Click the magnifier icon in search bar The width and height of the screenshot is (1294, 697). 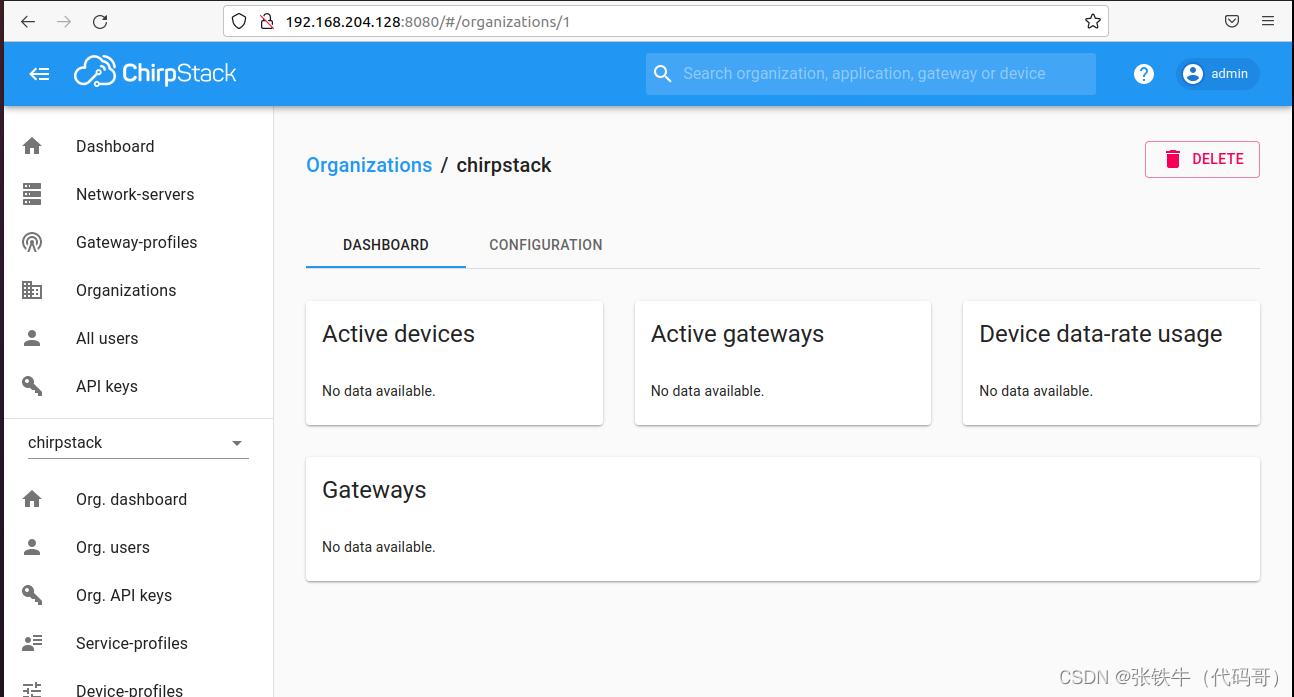[662, 73]
